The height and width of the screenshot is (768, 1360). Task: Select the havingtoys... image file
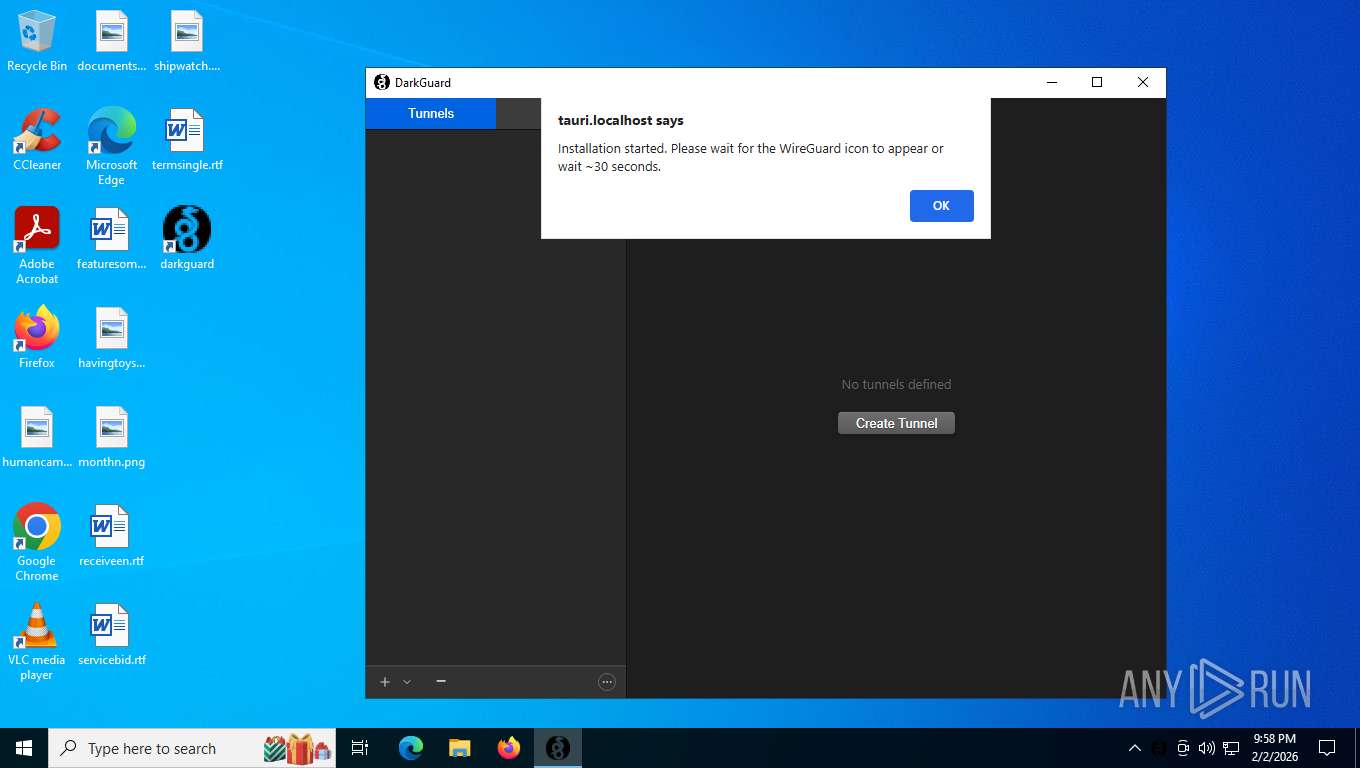pos(111,337)
